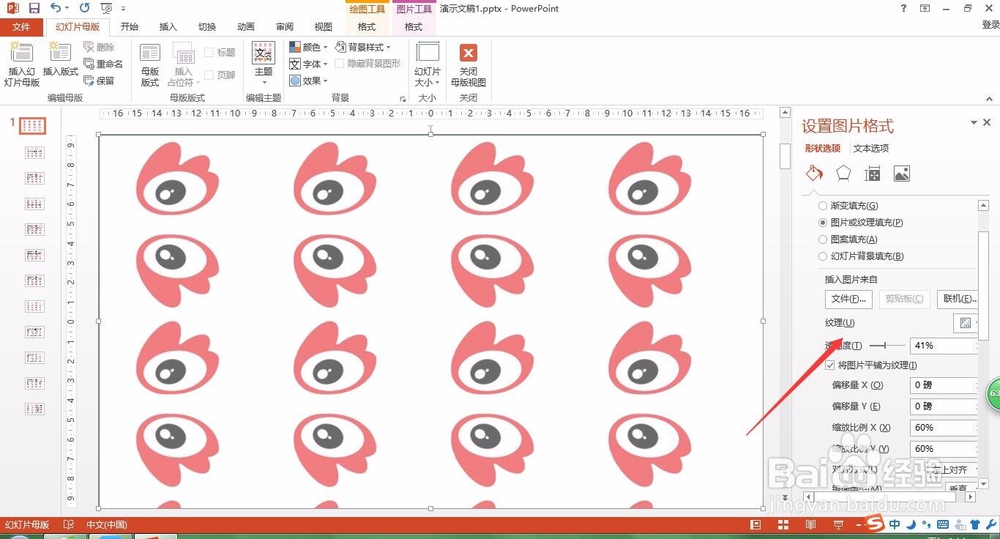Select Gradient fill (渐变填充) radio
Screen dimensions: 1000x539
click(x=823, y=205)
